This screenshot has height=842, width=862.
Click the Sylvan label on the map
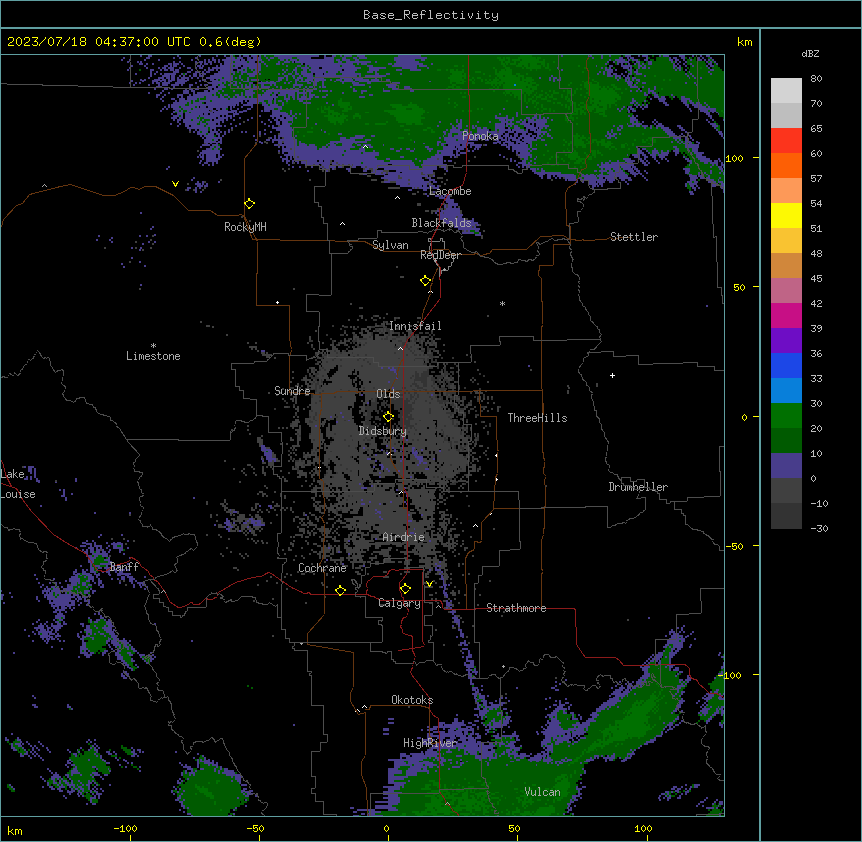pyautogui.click(x=390, y=245)
